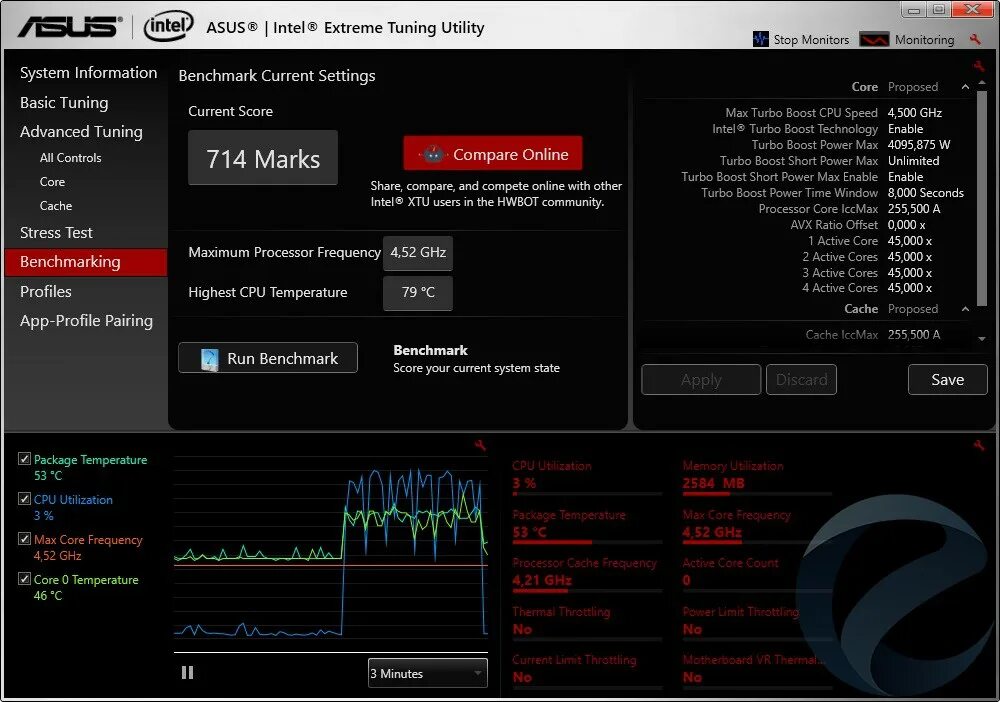The image size is (1000, 702).
Task: Click the settings list scrollbar down arrow
Action: pyautogui.click(x=982, y=339)
